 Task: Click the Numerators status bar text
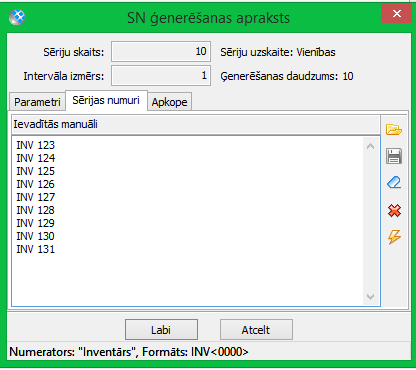129,352
